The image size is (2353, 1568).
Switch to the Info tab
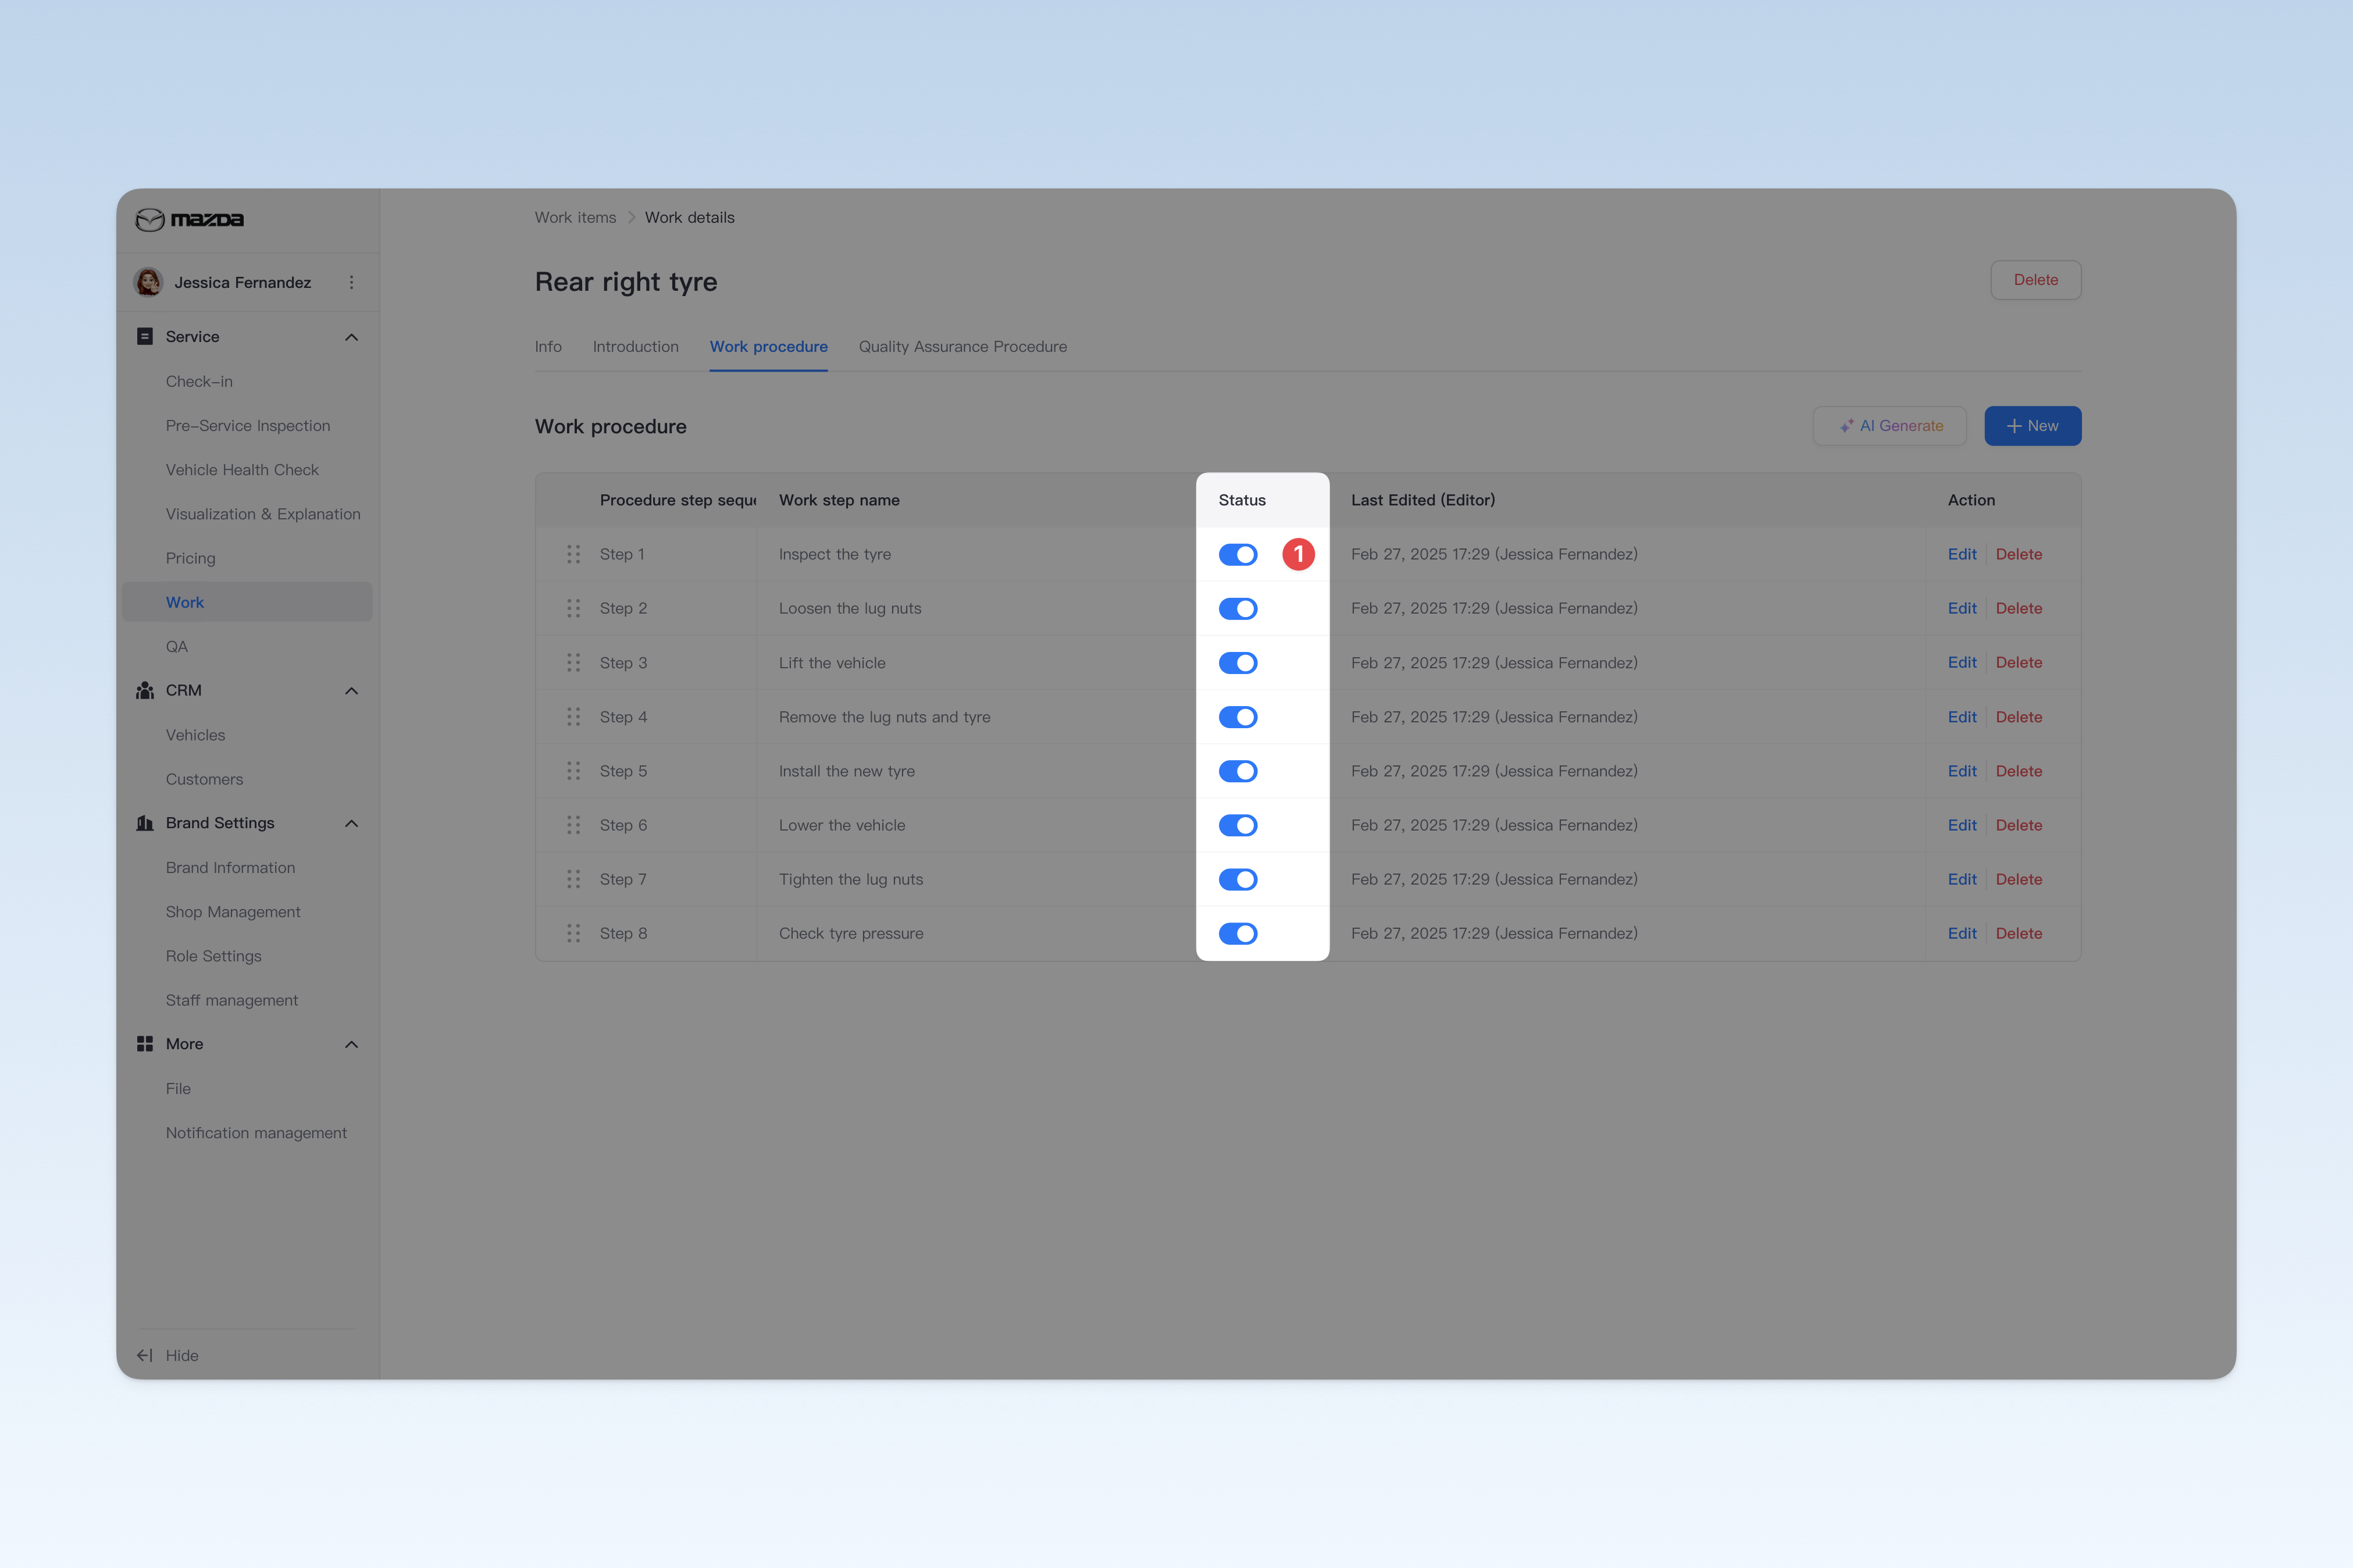[548, 347]
